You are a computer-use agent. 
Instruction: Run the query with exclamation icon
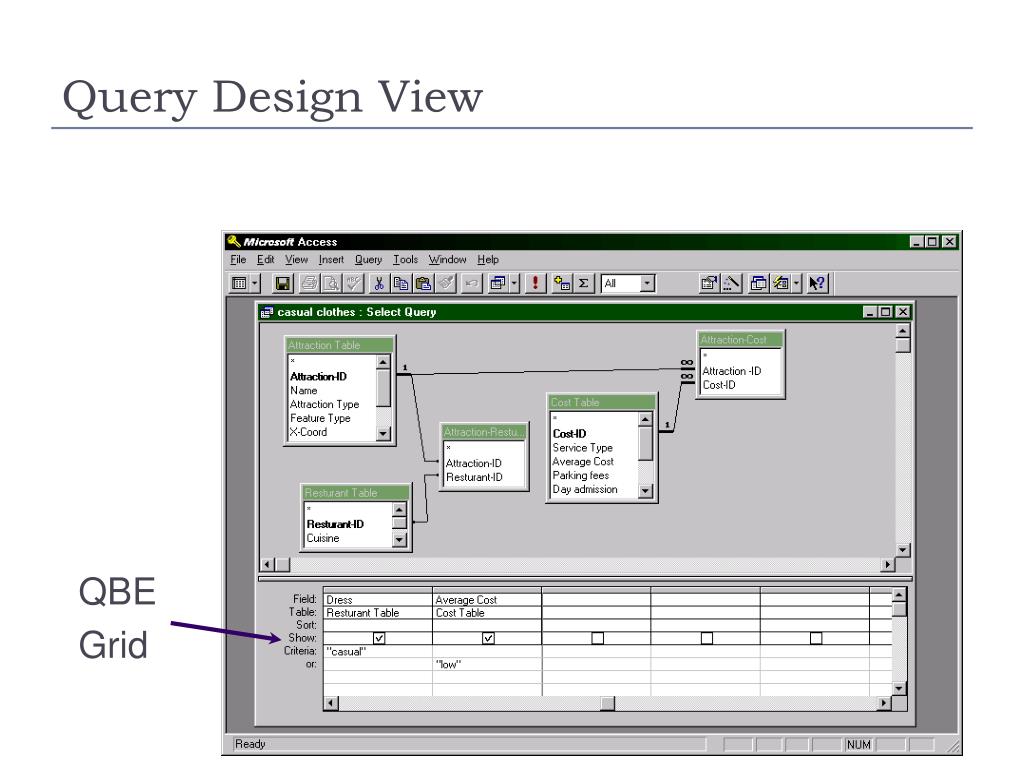[x=536, y=283]
